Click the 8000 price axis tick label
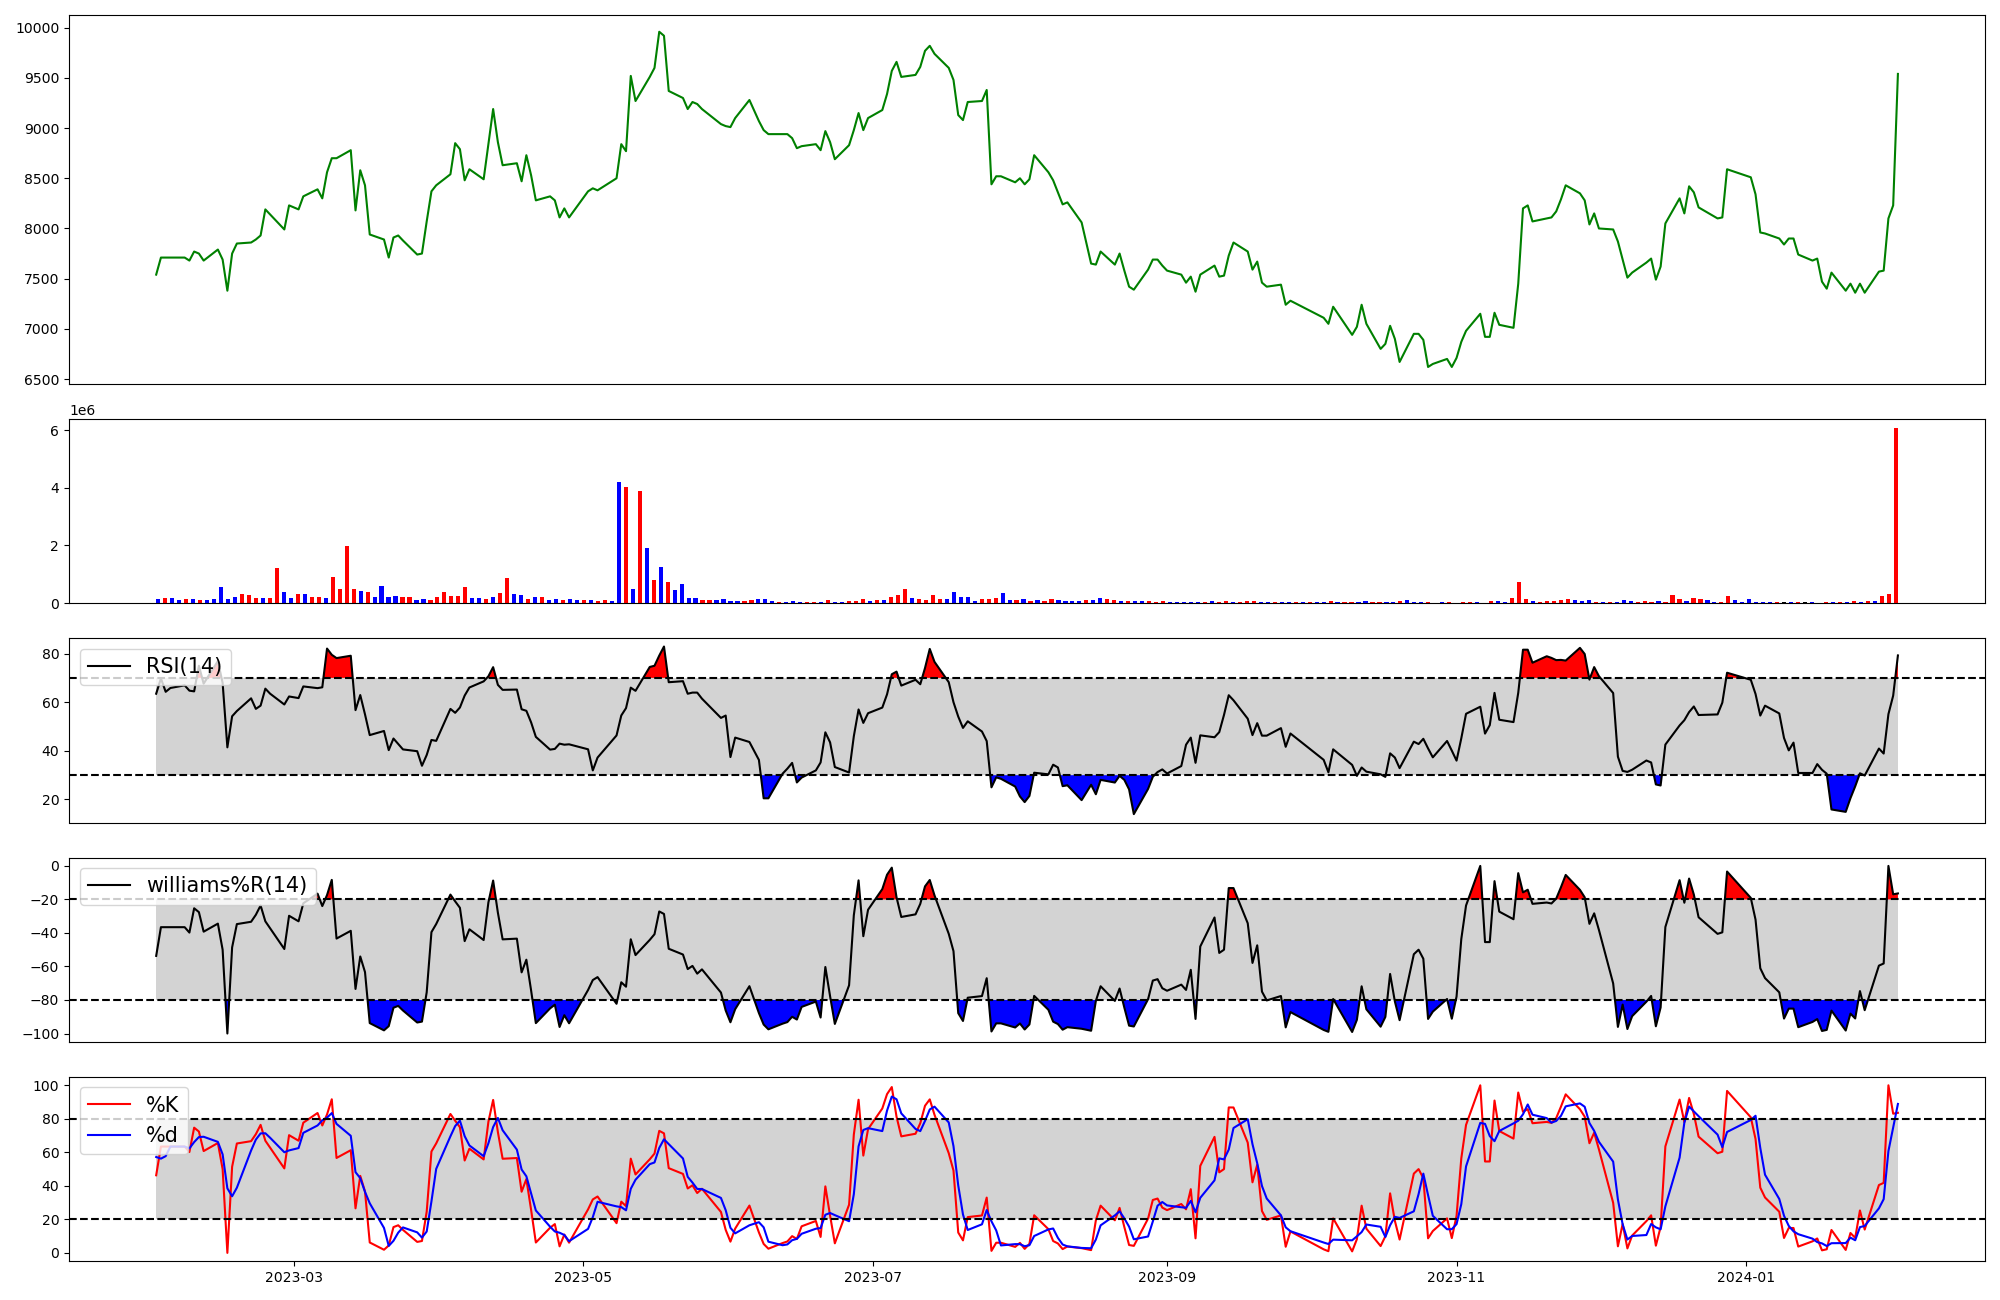Image resolution: width=2000 pixels, height=1300 pixels. click(x=42, y=229)
